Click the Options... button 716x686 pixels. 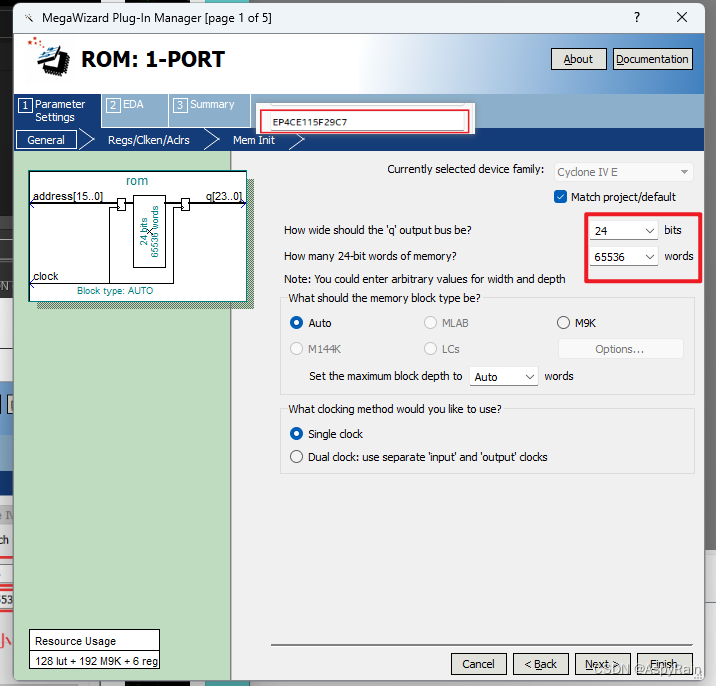[621, 349]
